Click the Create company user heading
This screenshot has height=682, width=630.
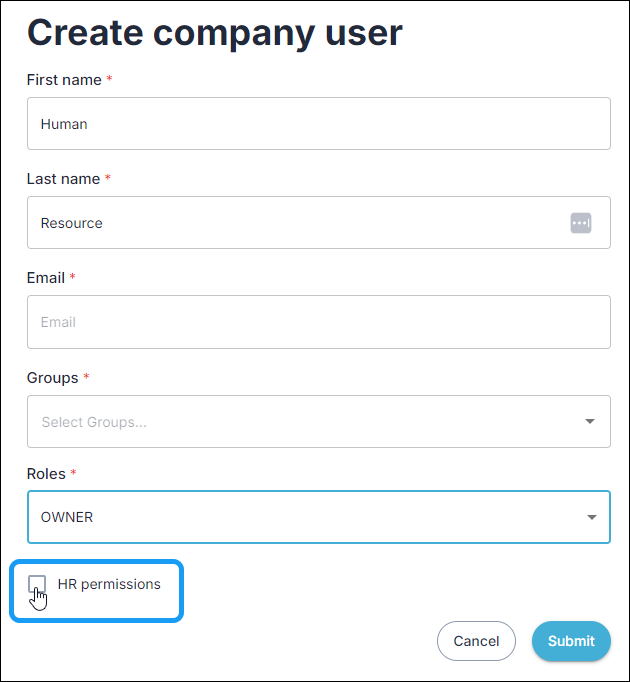(215, 34)
